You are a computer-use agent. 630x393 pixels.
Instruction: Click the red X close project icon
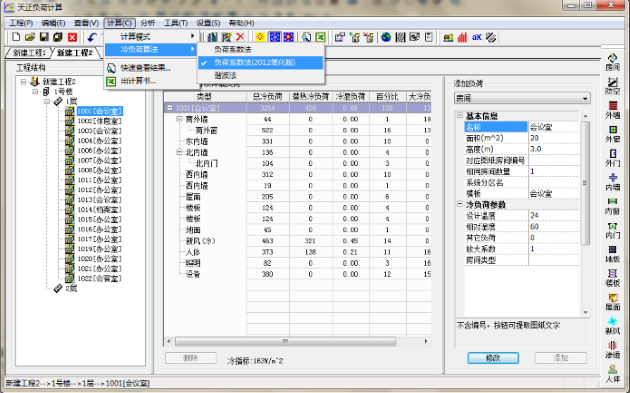coord(72,37)
